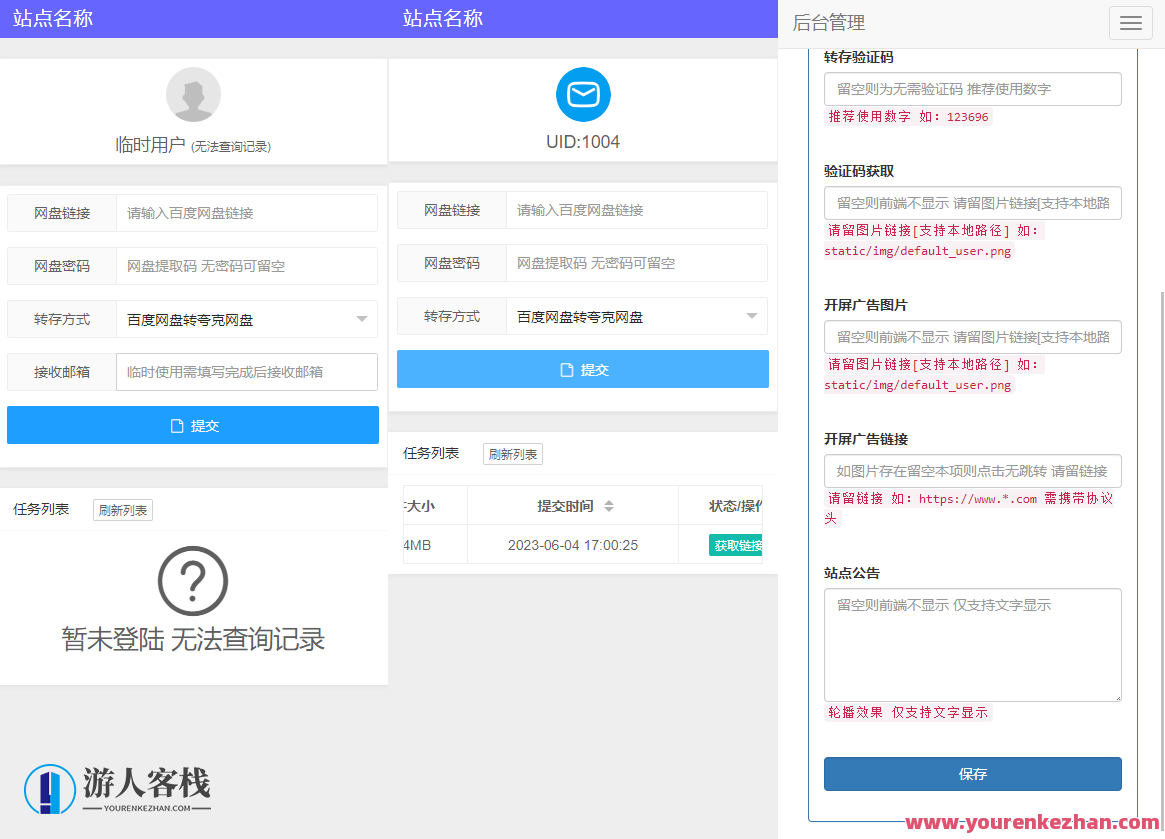Image resolution: width=1165 pixels, height=839 pixels.
Task: Click the 保存 button in the admin panel
Action: tap(972, 774)
